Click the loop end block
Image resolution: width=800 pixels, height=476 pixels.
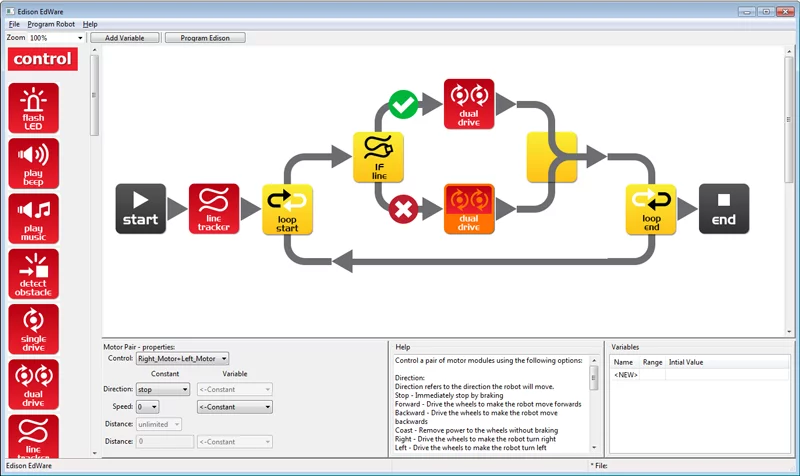pyautogui.click(x=651, y=209)
